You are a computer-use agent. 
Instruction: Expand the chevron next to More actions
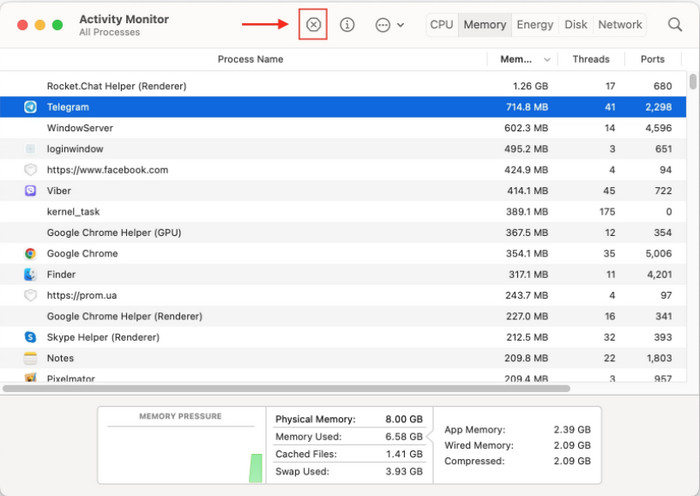400,25
